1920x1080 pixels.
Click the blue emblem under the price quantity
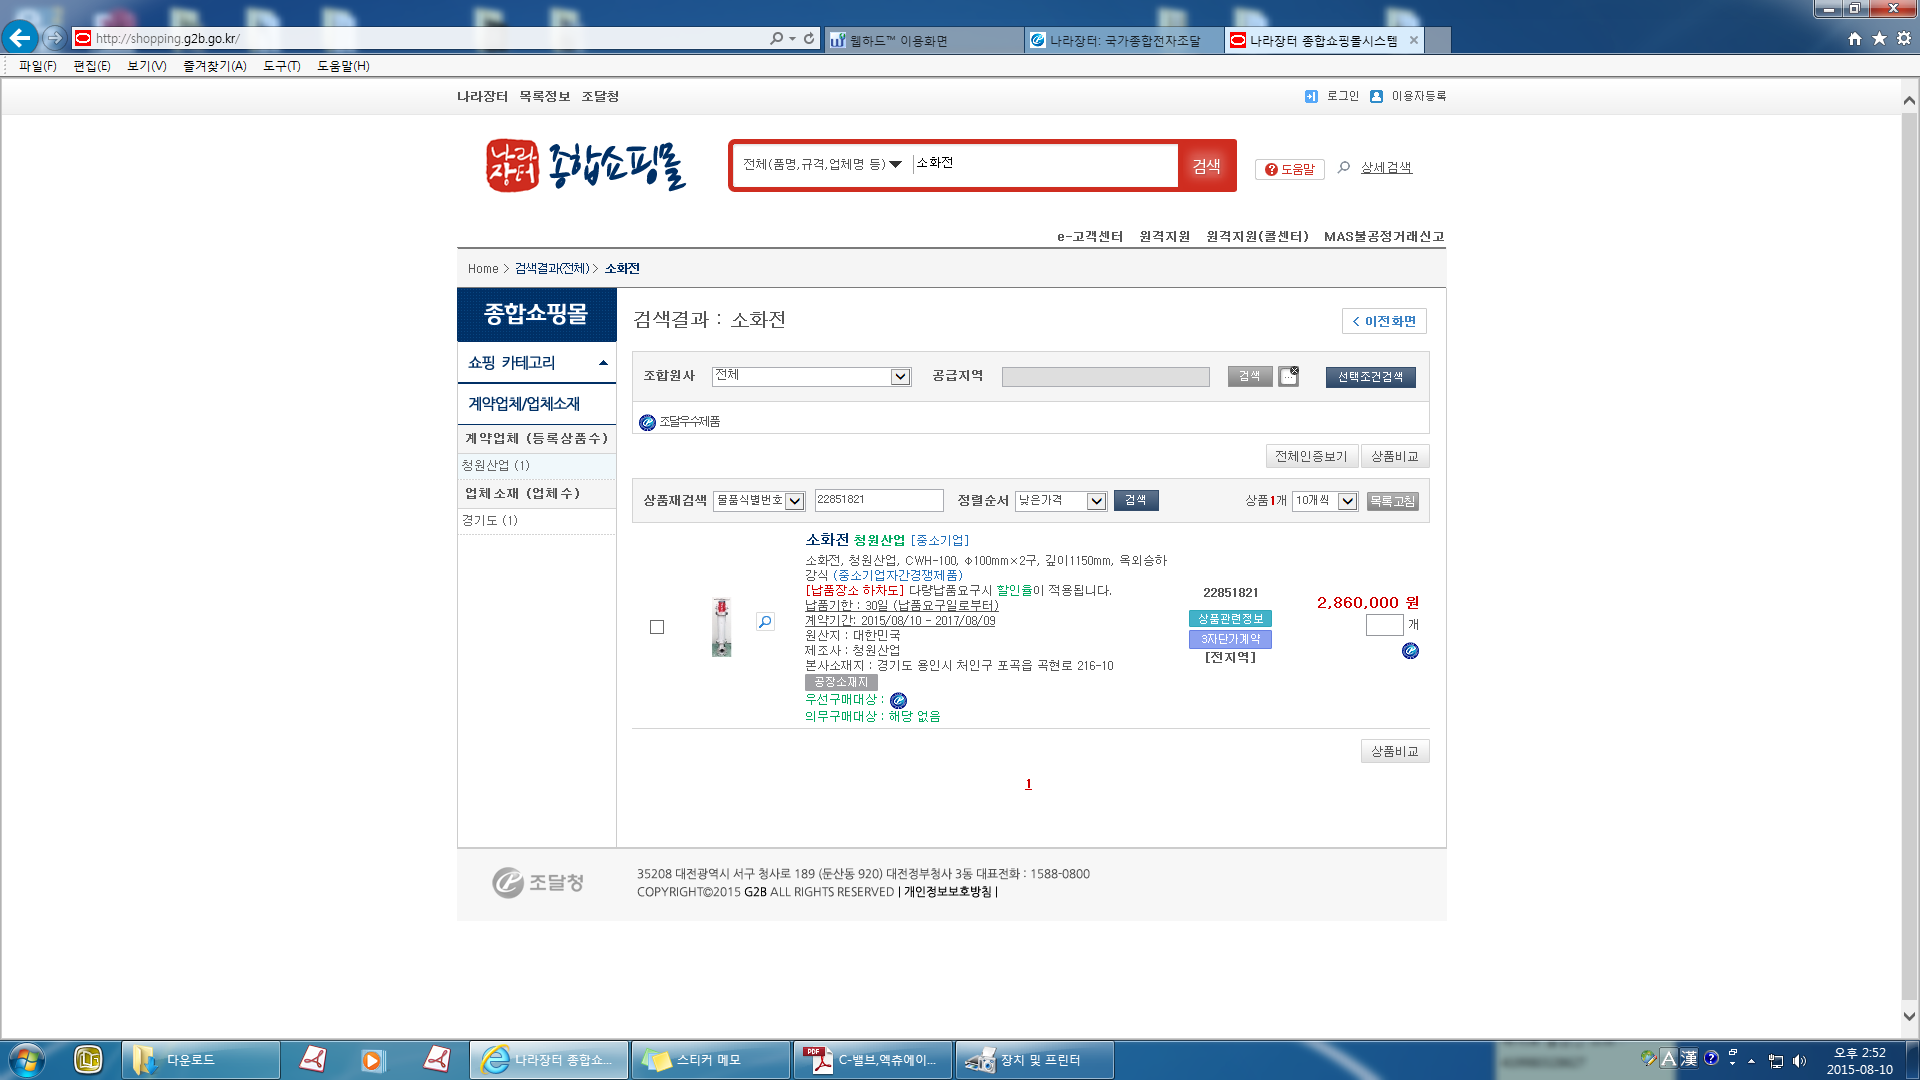1410,651
